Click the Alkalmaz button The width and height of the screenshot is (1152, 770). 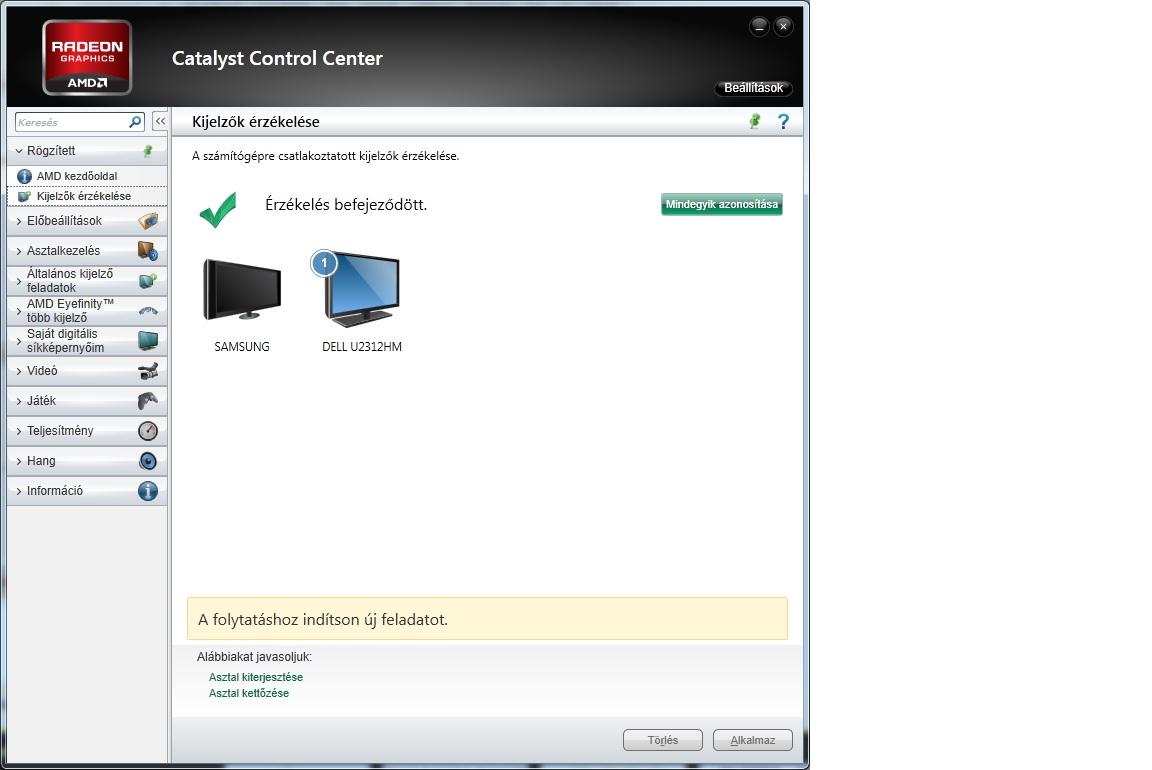[x=752, y=740]
